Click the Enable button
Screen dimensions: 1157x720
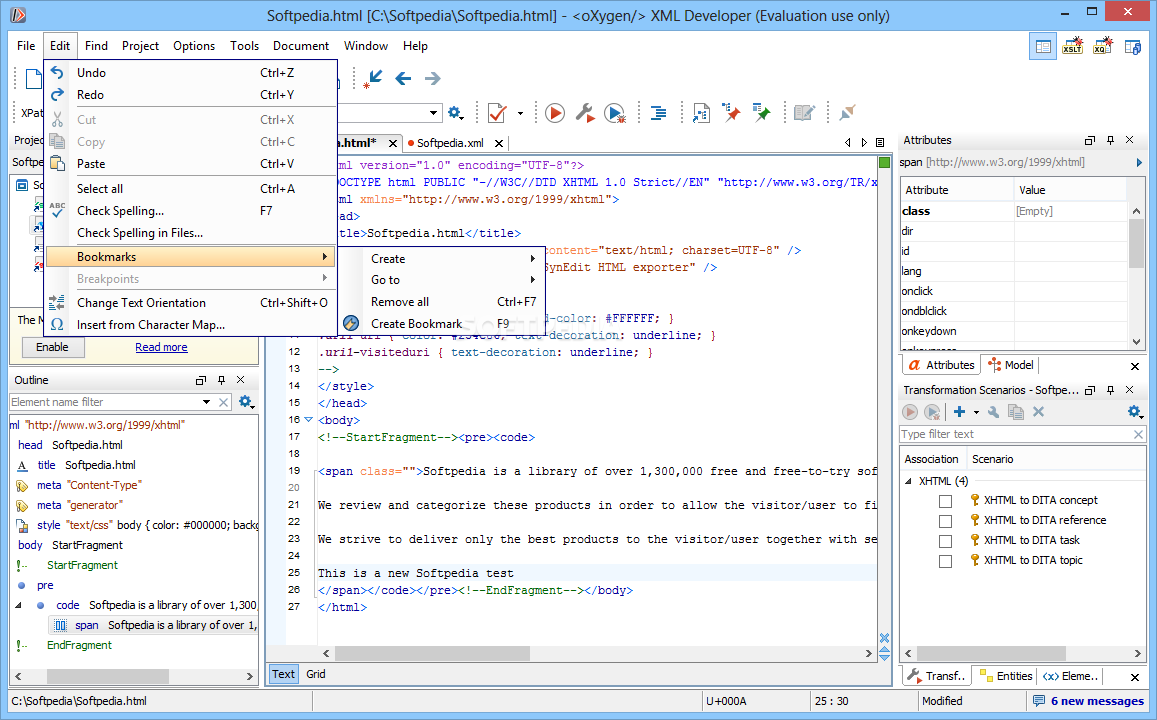tap(52, 347)
